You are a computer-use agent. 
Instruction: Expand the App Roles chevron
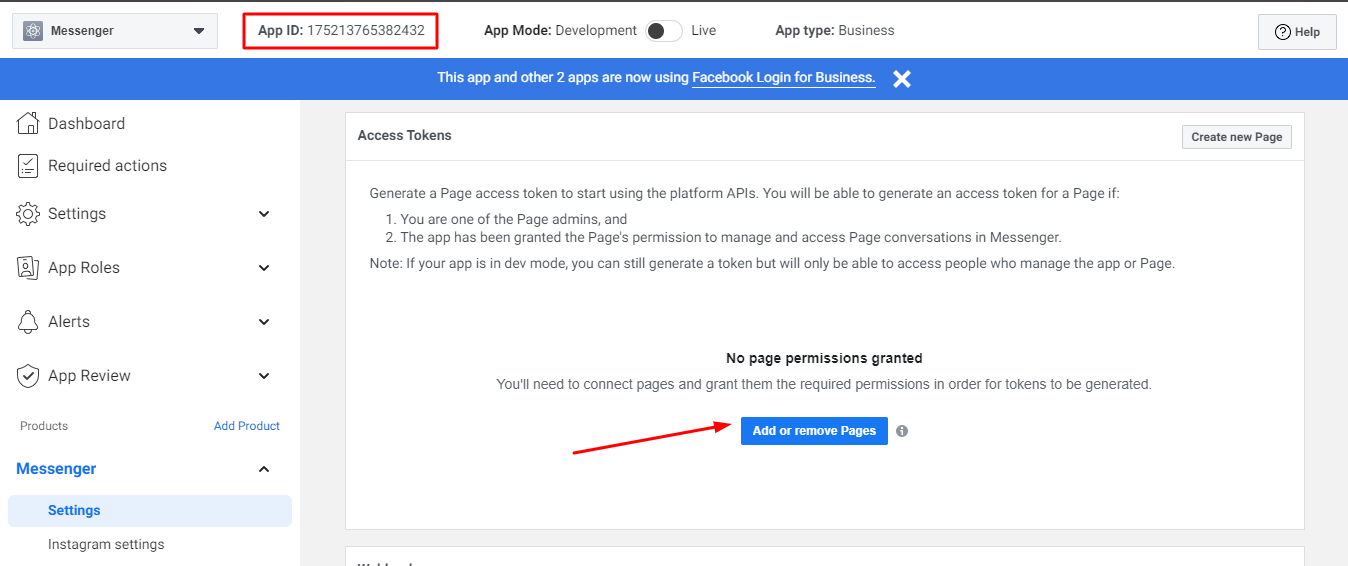264,268
